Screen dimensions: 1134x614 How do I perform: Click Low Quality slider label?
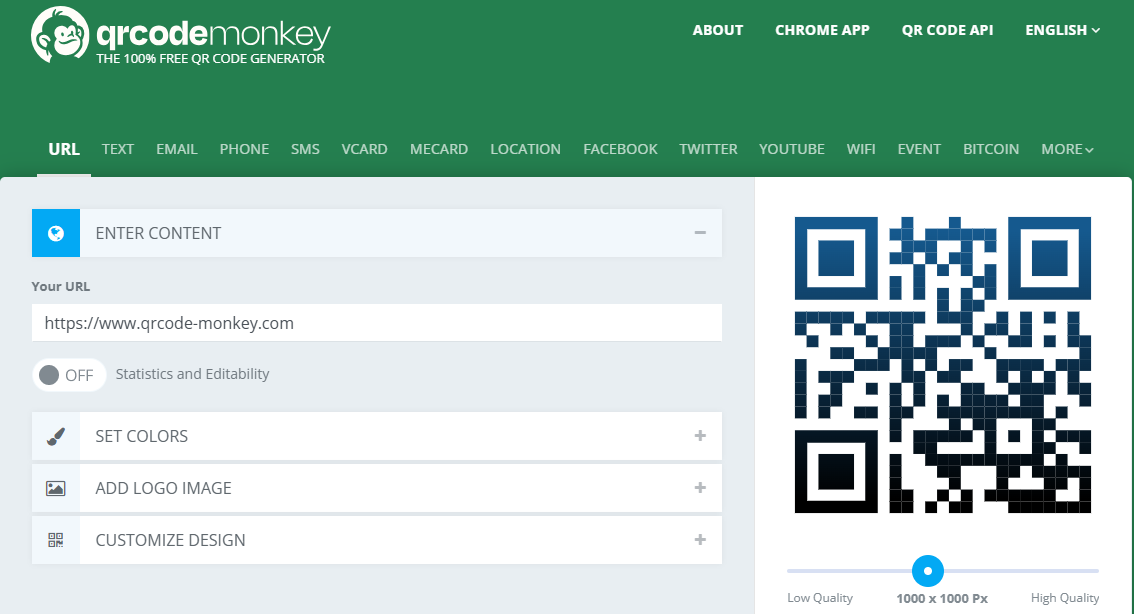[x=819, y=598]
